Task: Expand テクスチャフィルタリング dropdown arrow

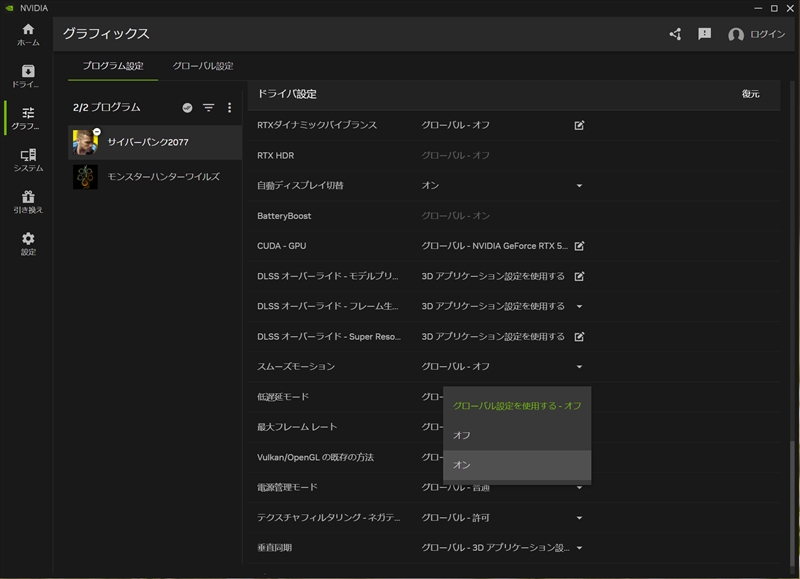Action: [x=579, y=518]
